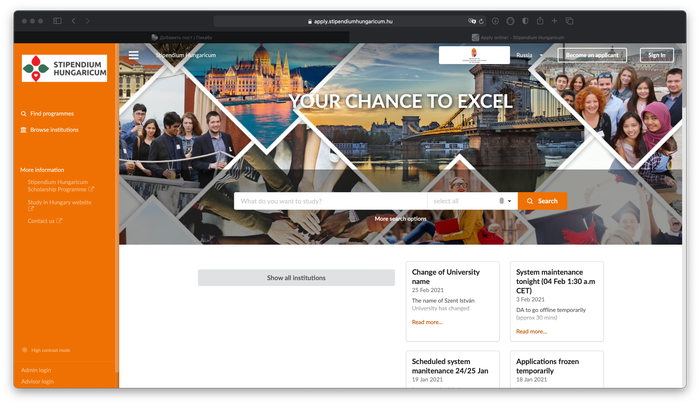The height and width of the screenshot is (405, 700).
Task: Open Stipendium Hungaricum Scholarship Programme link
Action: tap(60, 186)
